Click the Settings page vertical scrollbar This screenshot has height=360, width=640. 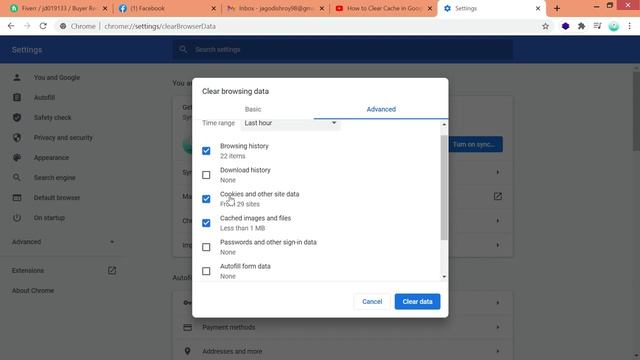636,111
